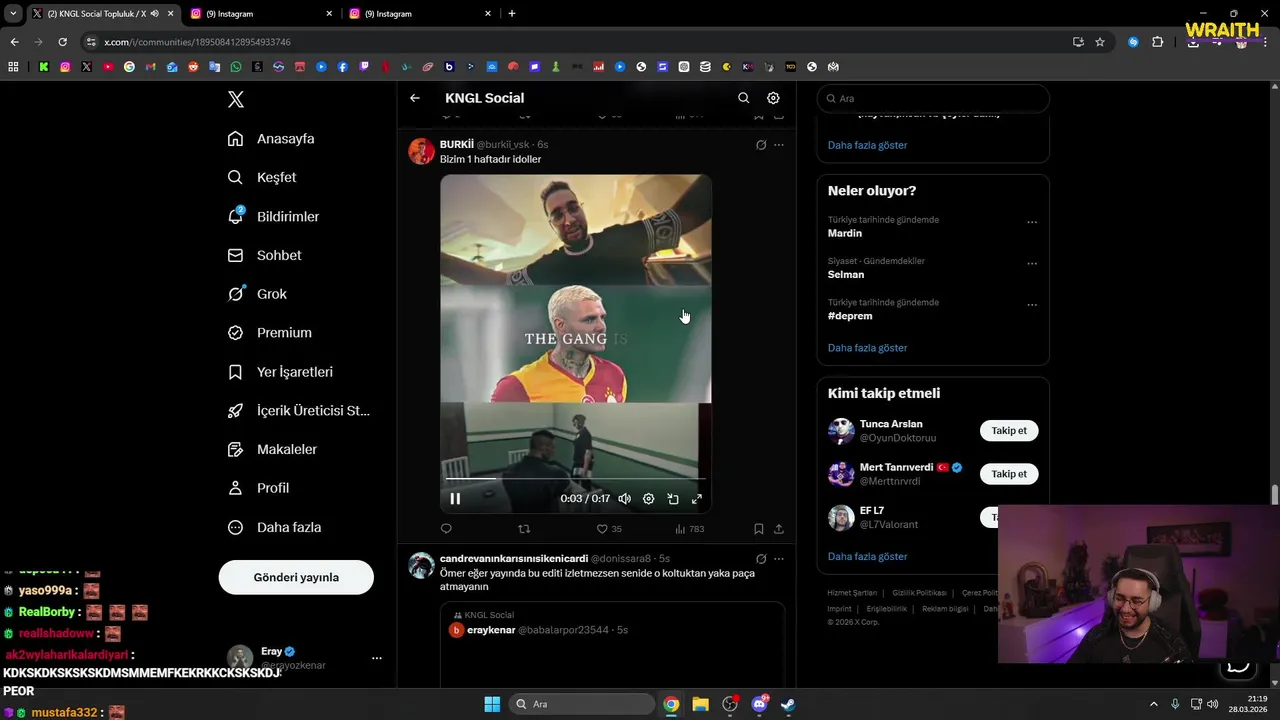Screen dimensions: 1280x720
Task: Open Grok assistant
Action: coord(257,294)
